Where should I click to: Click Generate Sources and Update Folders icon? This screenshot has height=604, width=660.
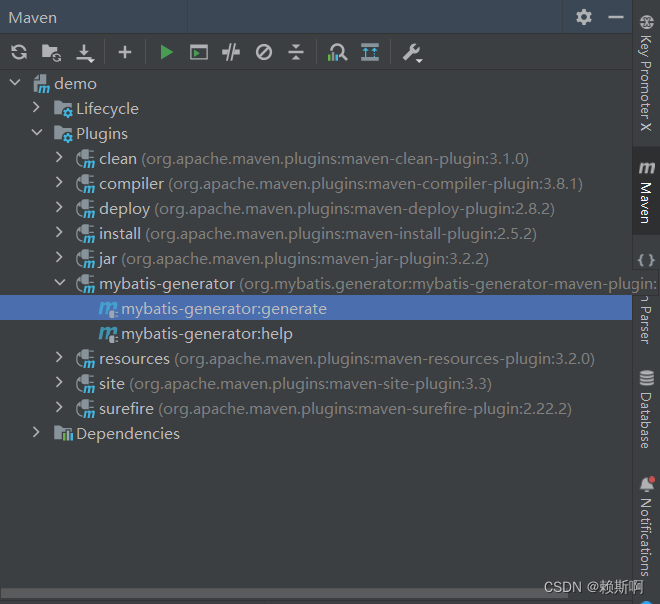(x=51, y=53)
